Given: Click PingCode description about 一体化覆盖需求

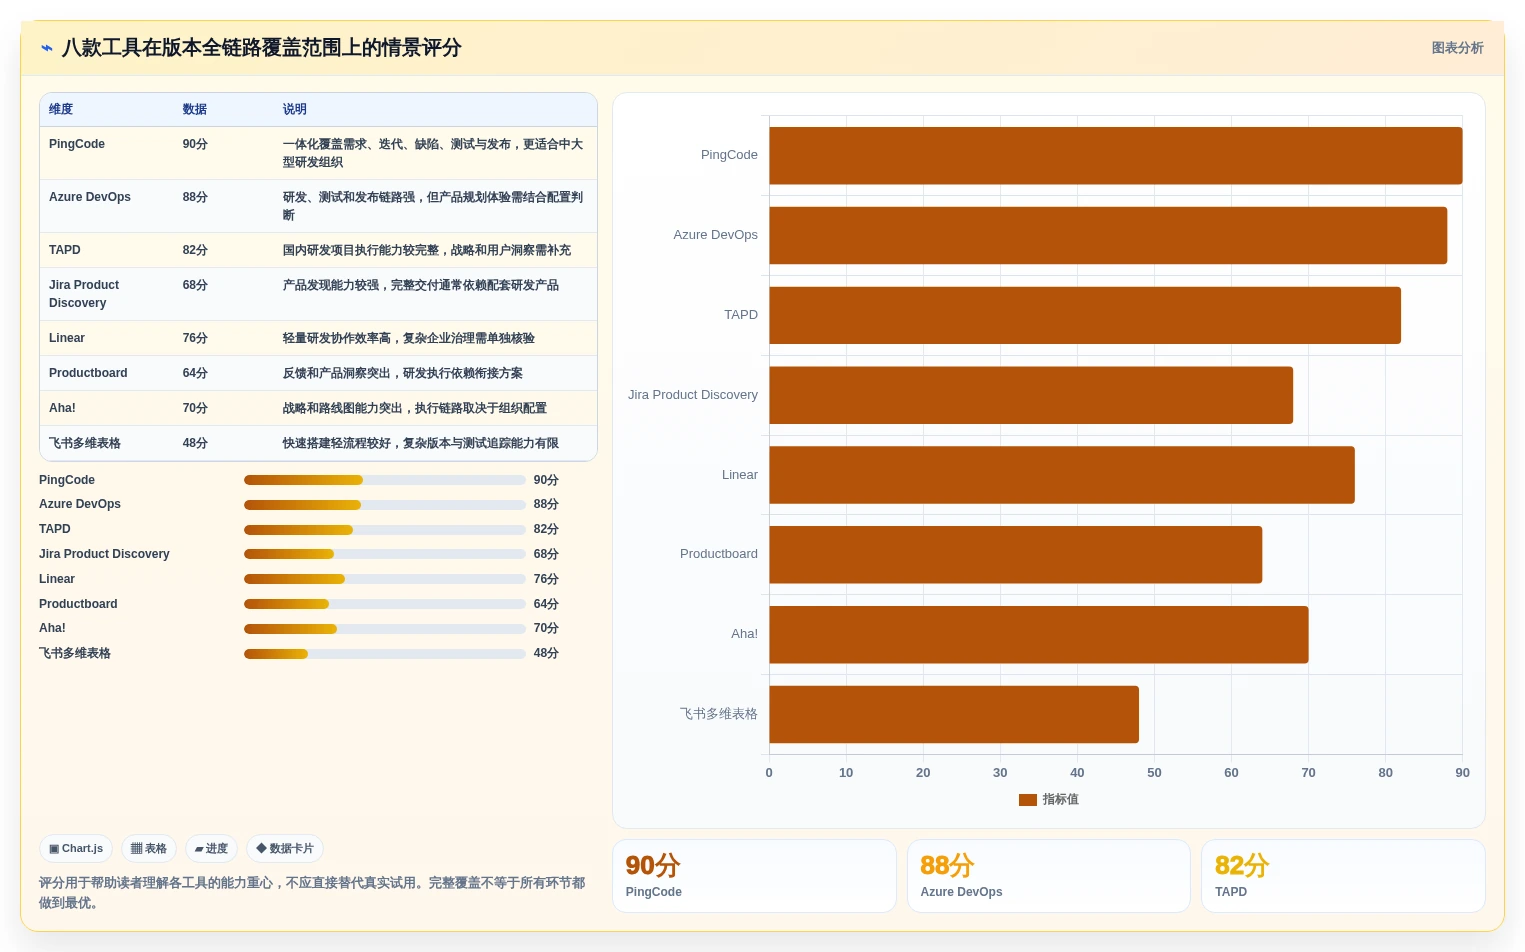Looking at the screenshot, I should coord(433,153).
